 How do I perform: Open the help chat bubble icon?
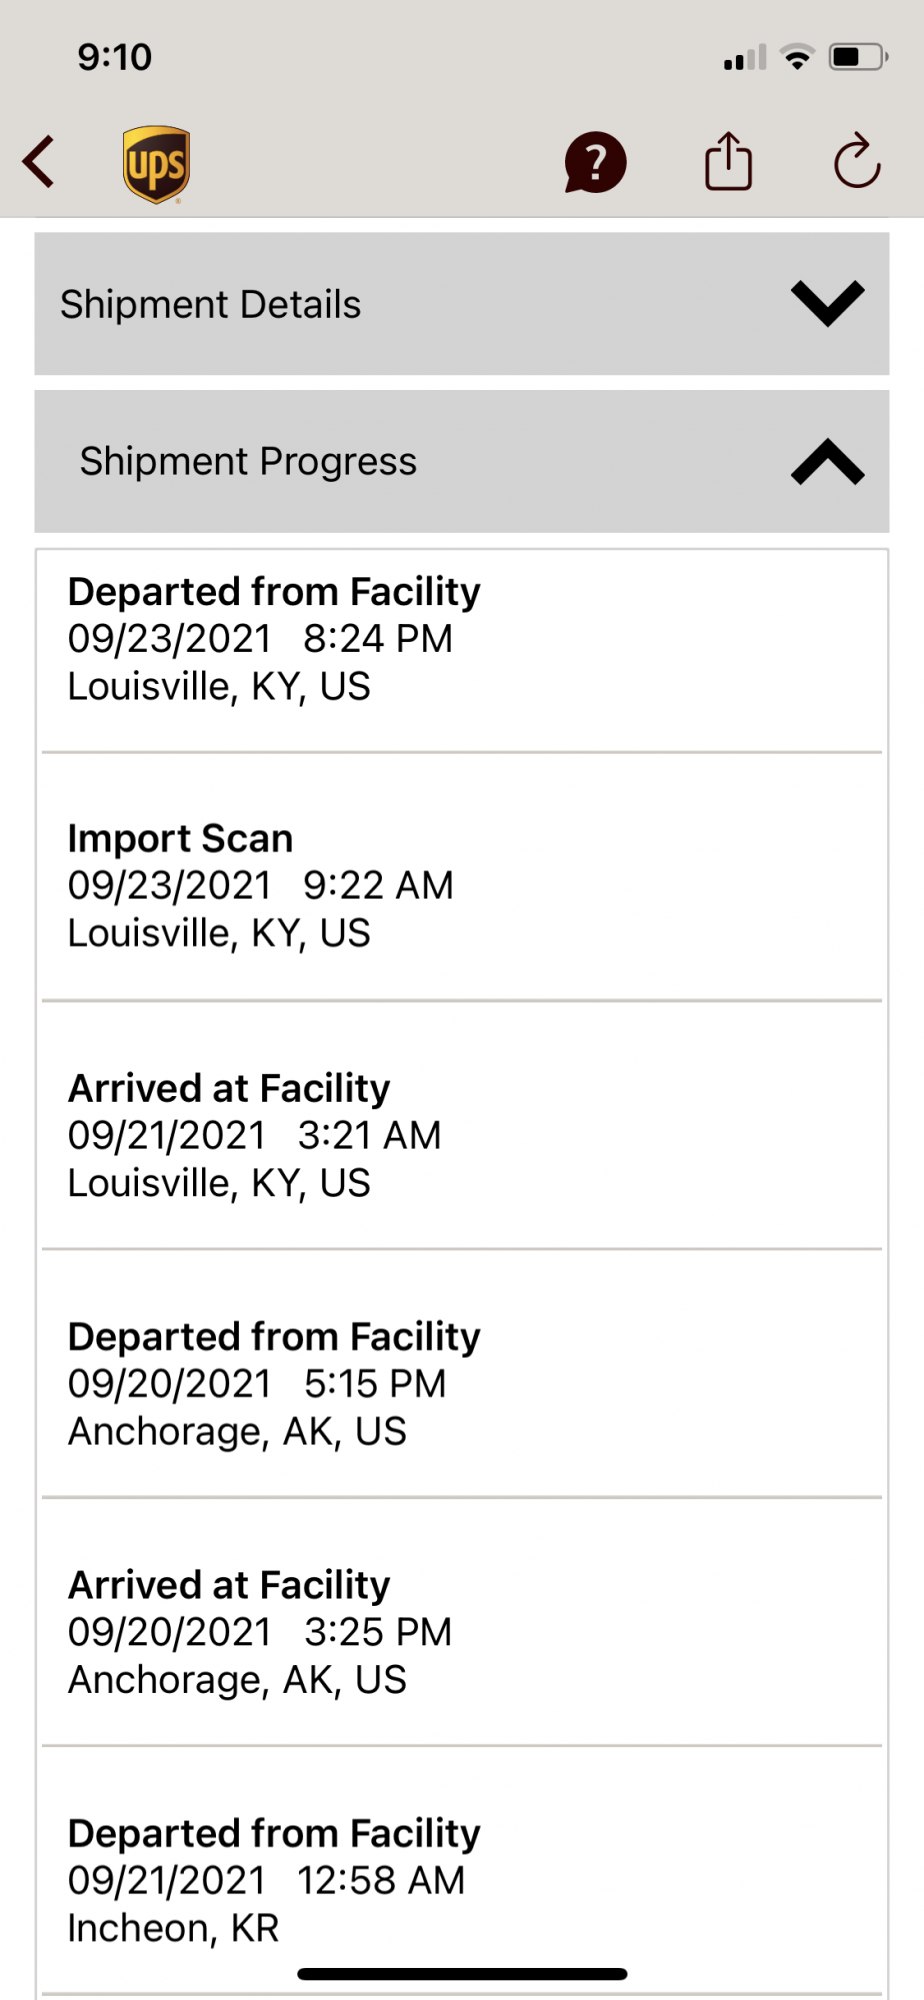click(595, 162)
